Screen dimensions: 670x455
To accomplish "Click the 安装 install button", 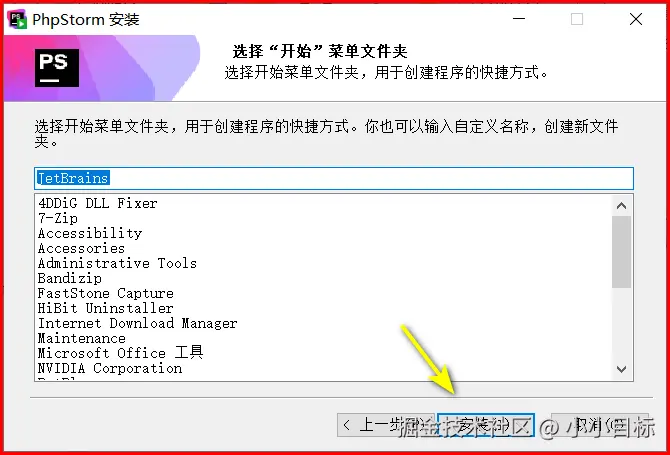I will (486, 425).
